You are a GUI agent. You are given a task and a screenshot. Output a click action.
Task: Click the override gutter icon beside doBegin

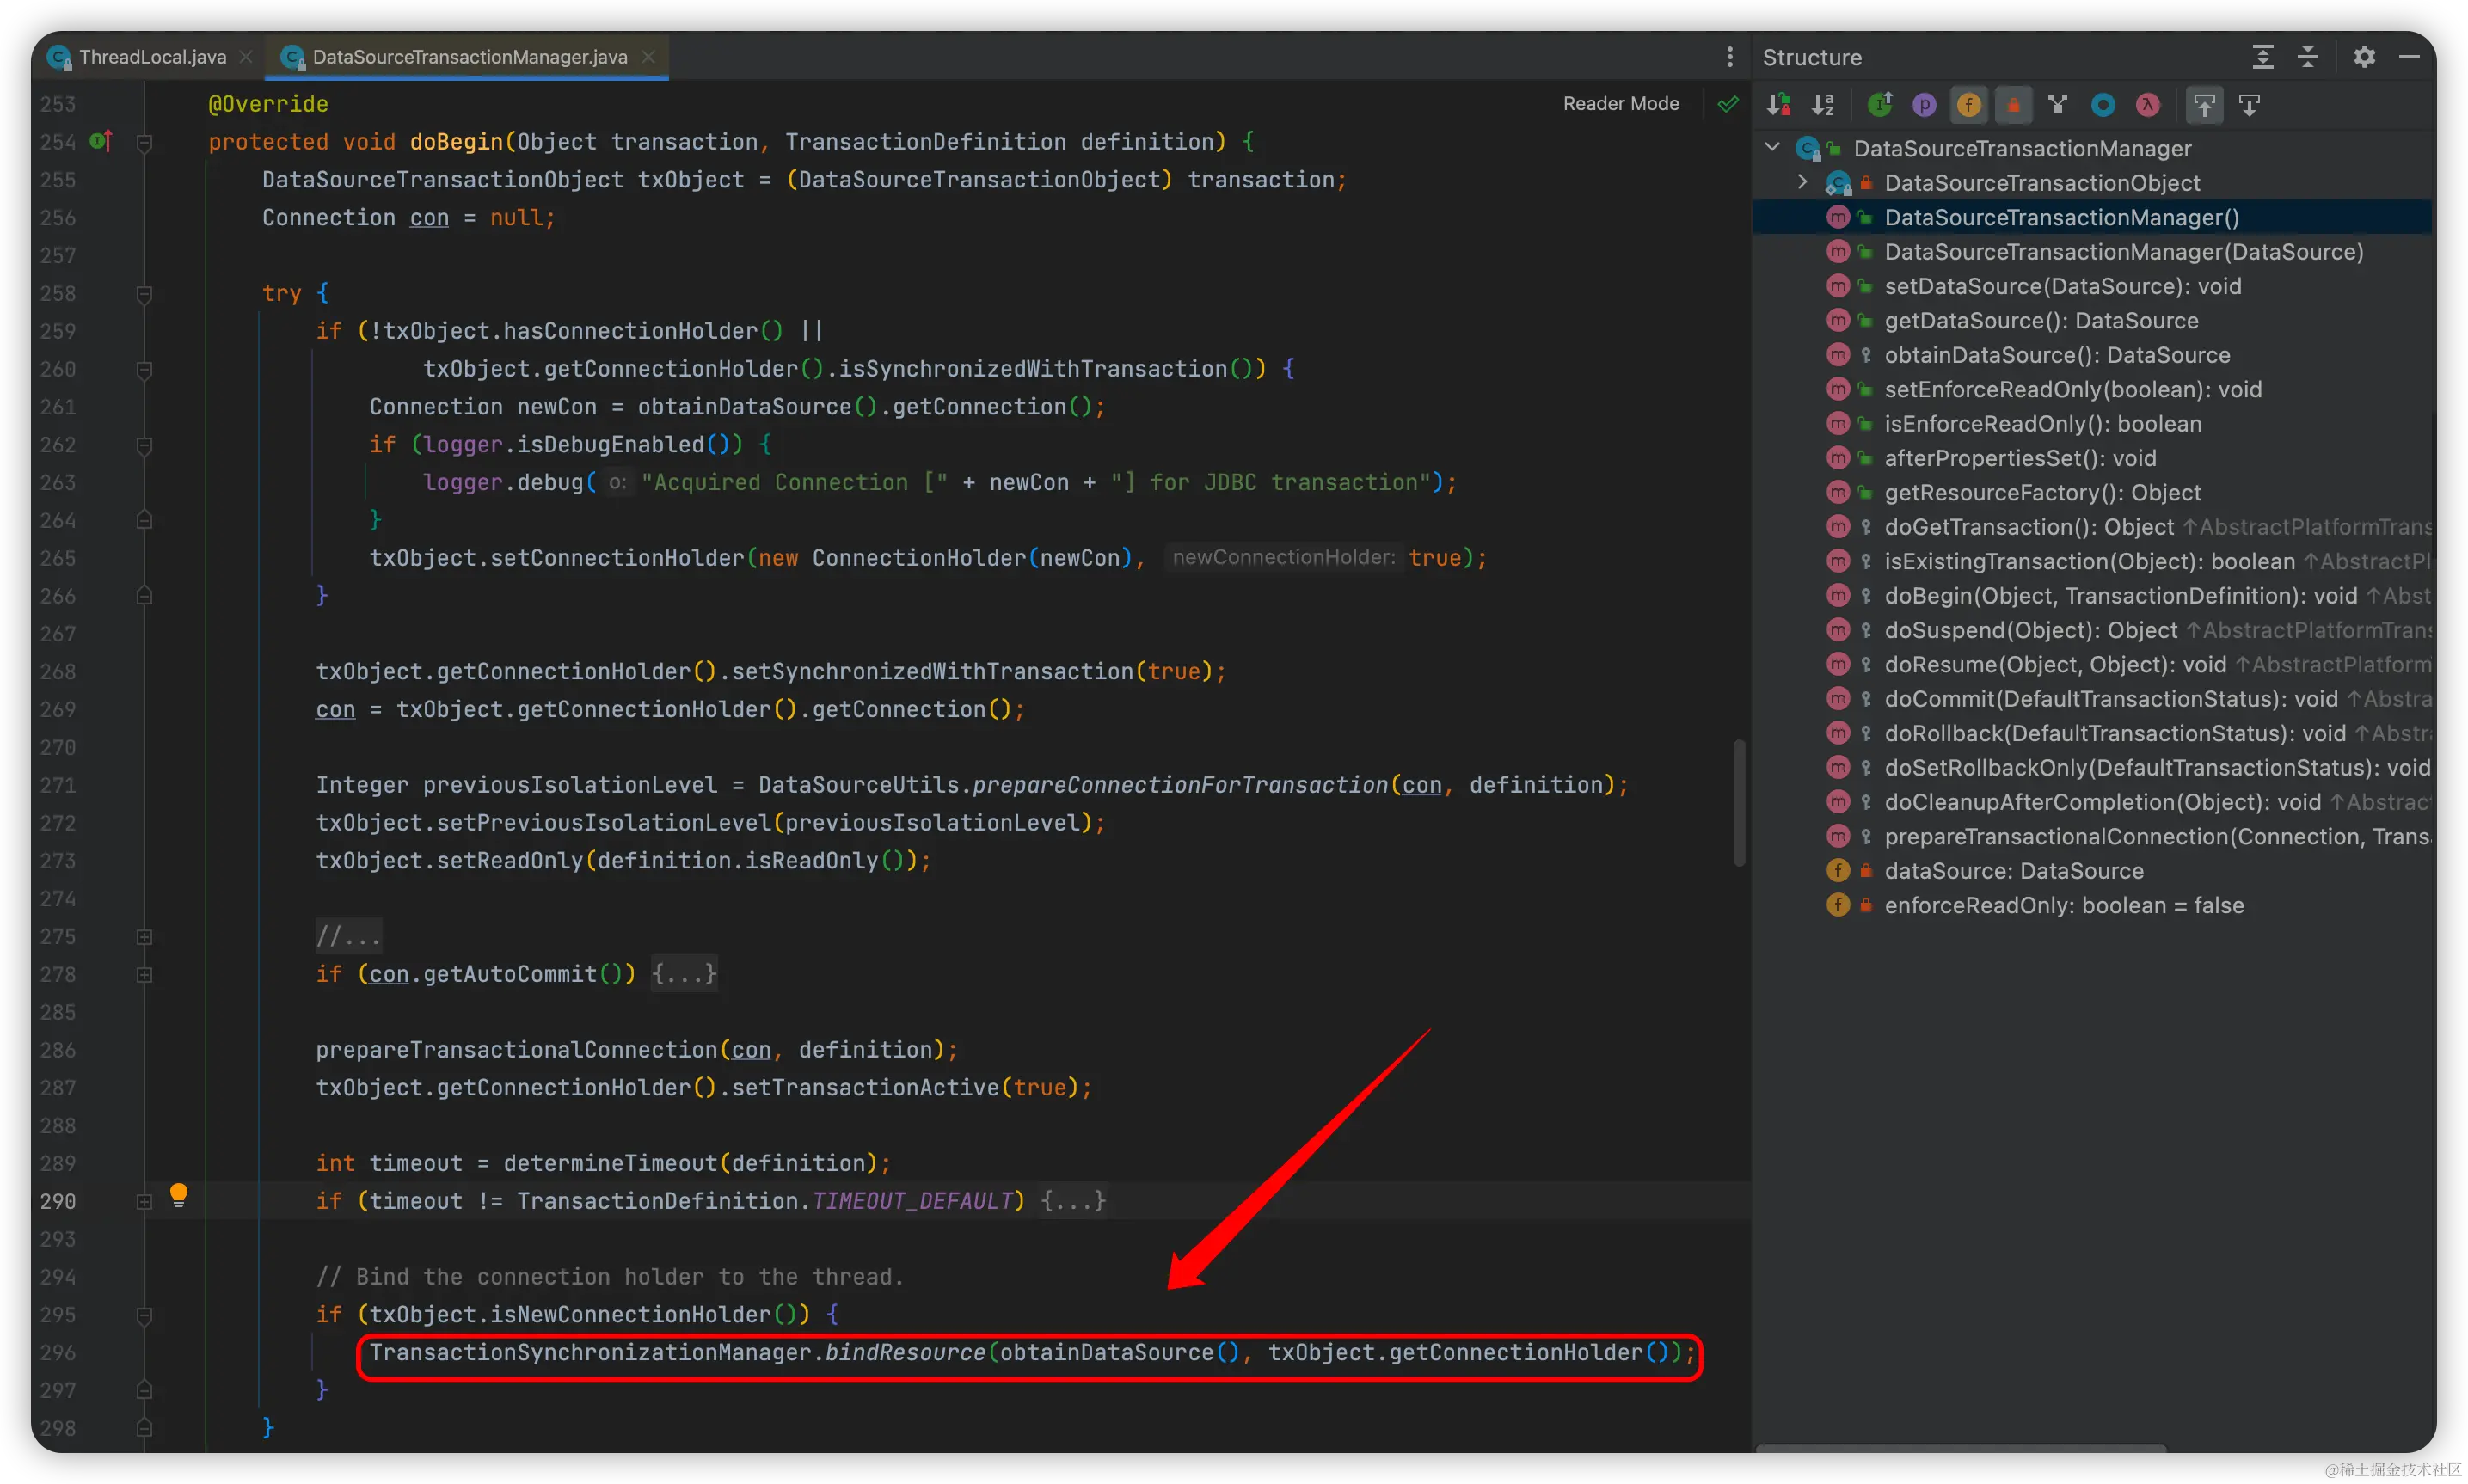coord(100,142)
